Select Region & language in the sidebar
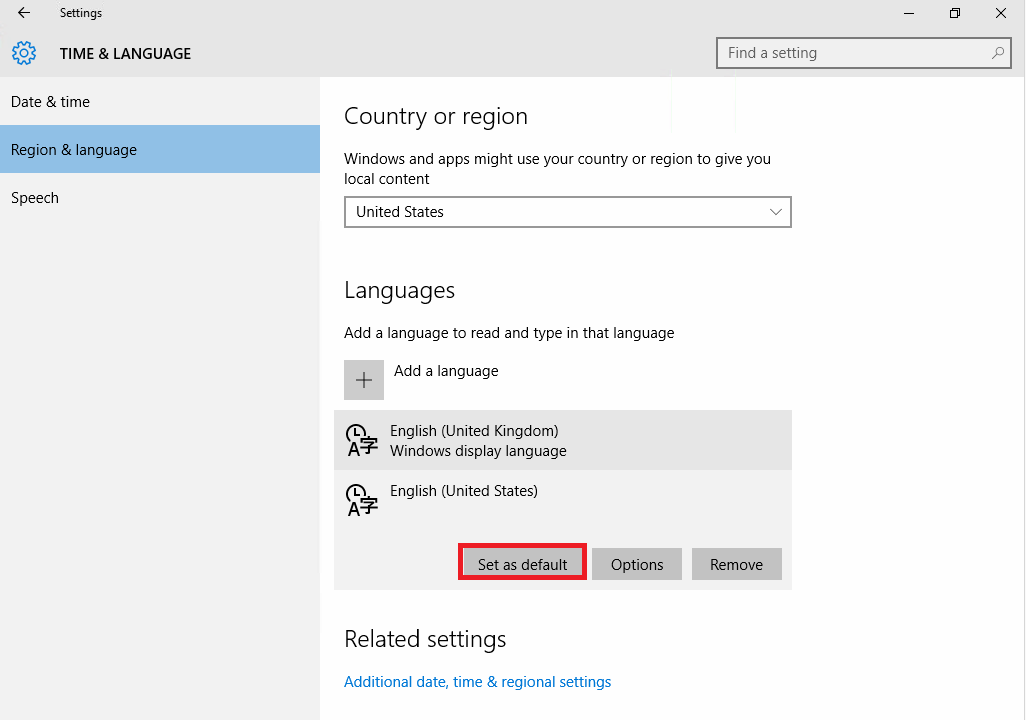This screenshot has width=1026, height=720. click(160, 149)
